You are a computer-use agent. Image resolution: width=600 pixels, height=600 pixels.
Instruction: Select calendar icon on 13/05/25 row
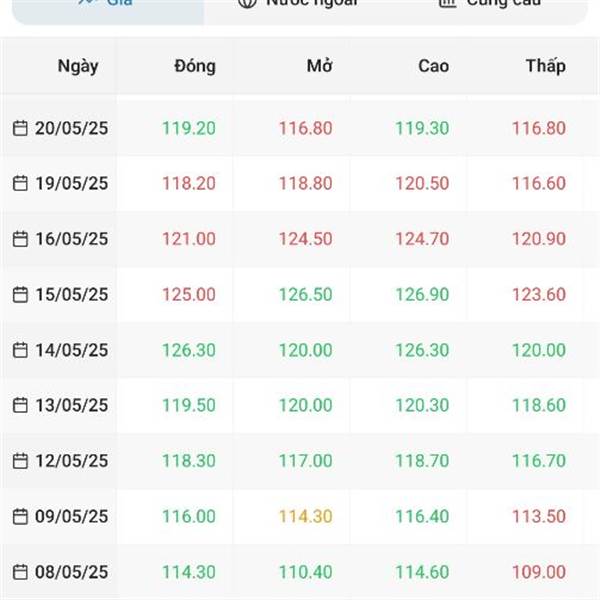pyautogui.click(x=20, y=405)
